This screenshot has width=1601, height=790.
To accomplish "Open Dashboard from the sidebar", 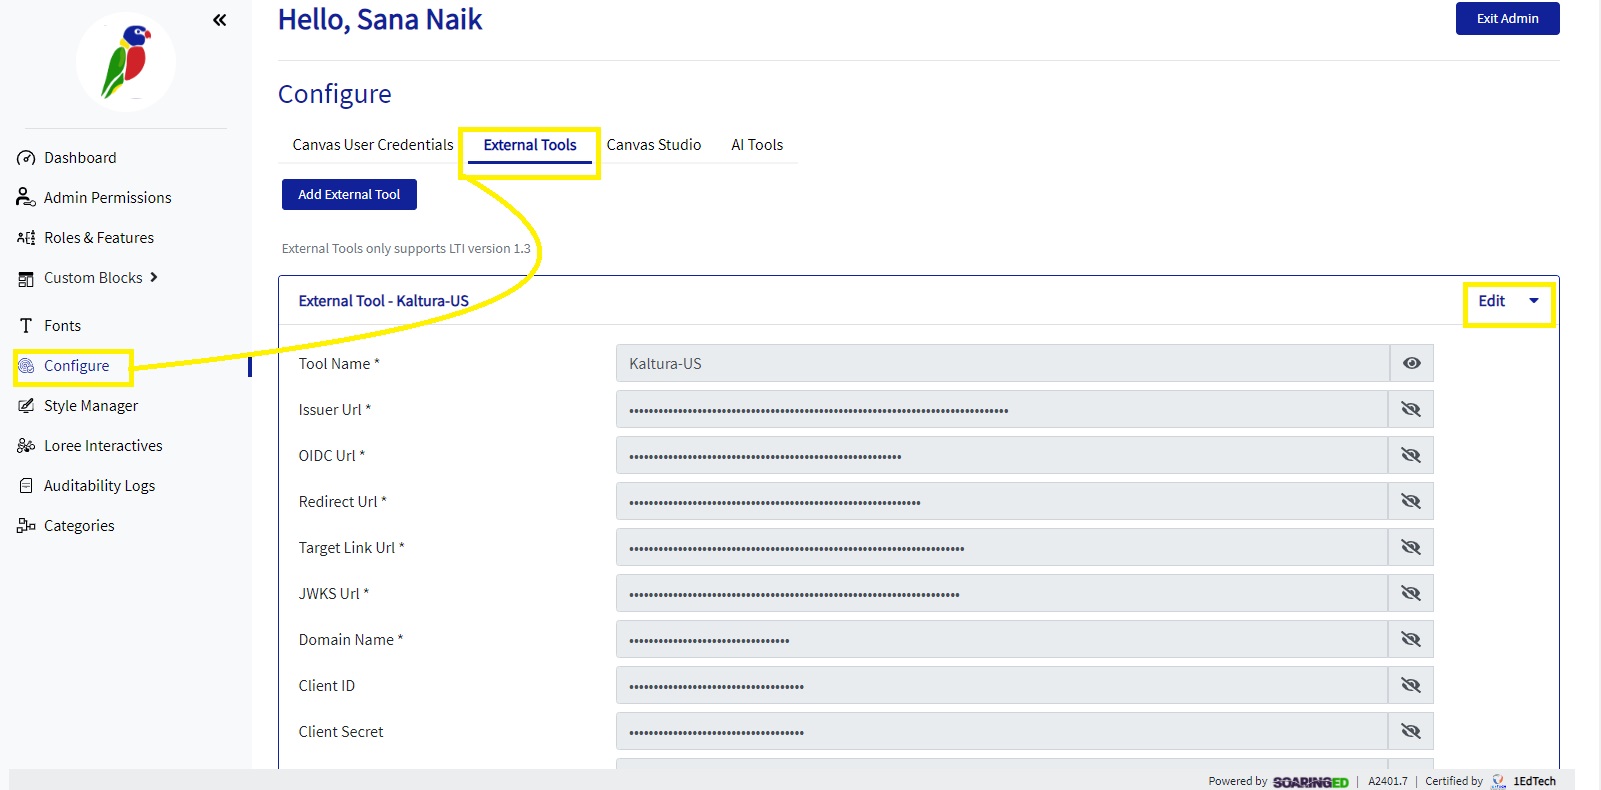I will pos(80,158).
